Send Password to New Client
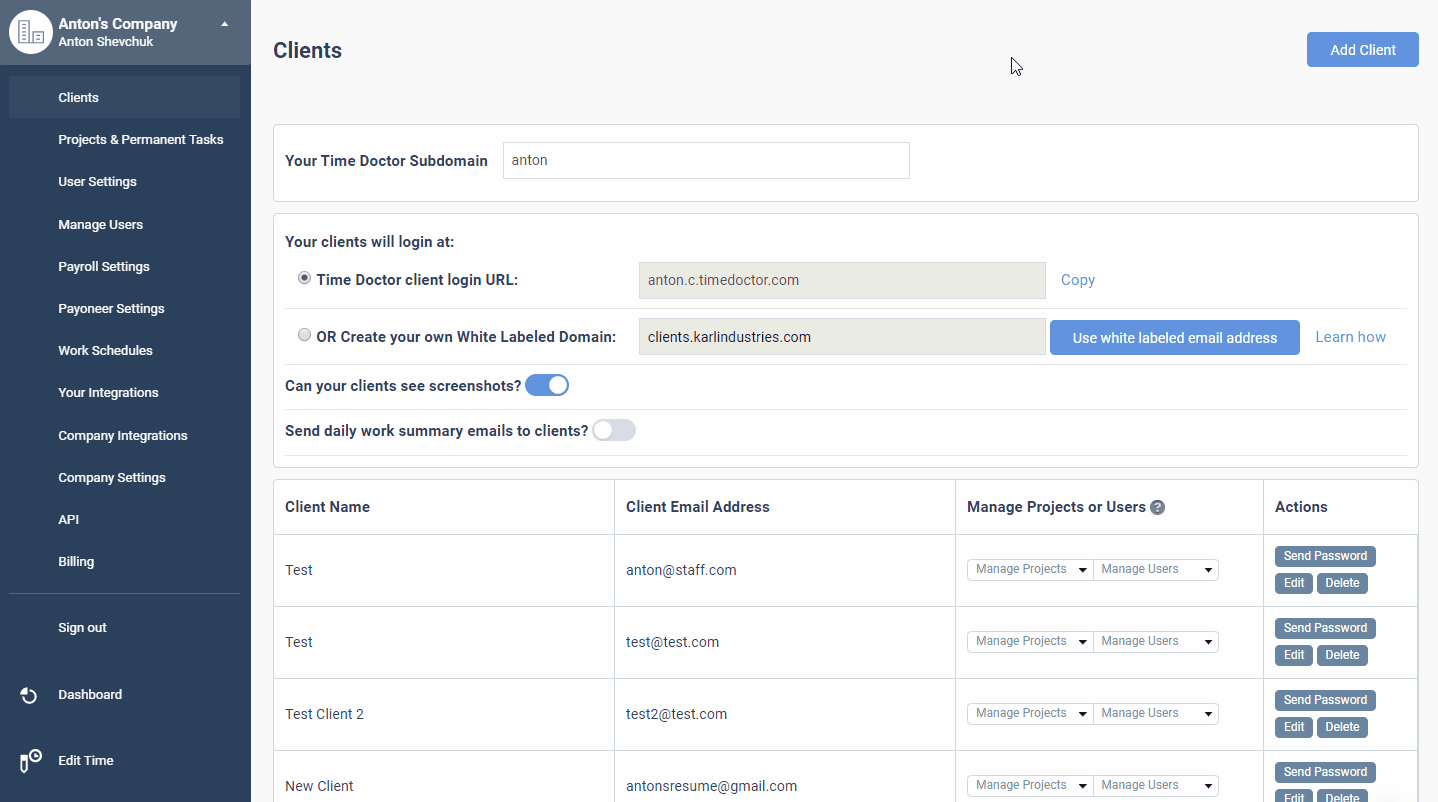The image size is (1438, 802). [1324, 771]
